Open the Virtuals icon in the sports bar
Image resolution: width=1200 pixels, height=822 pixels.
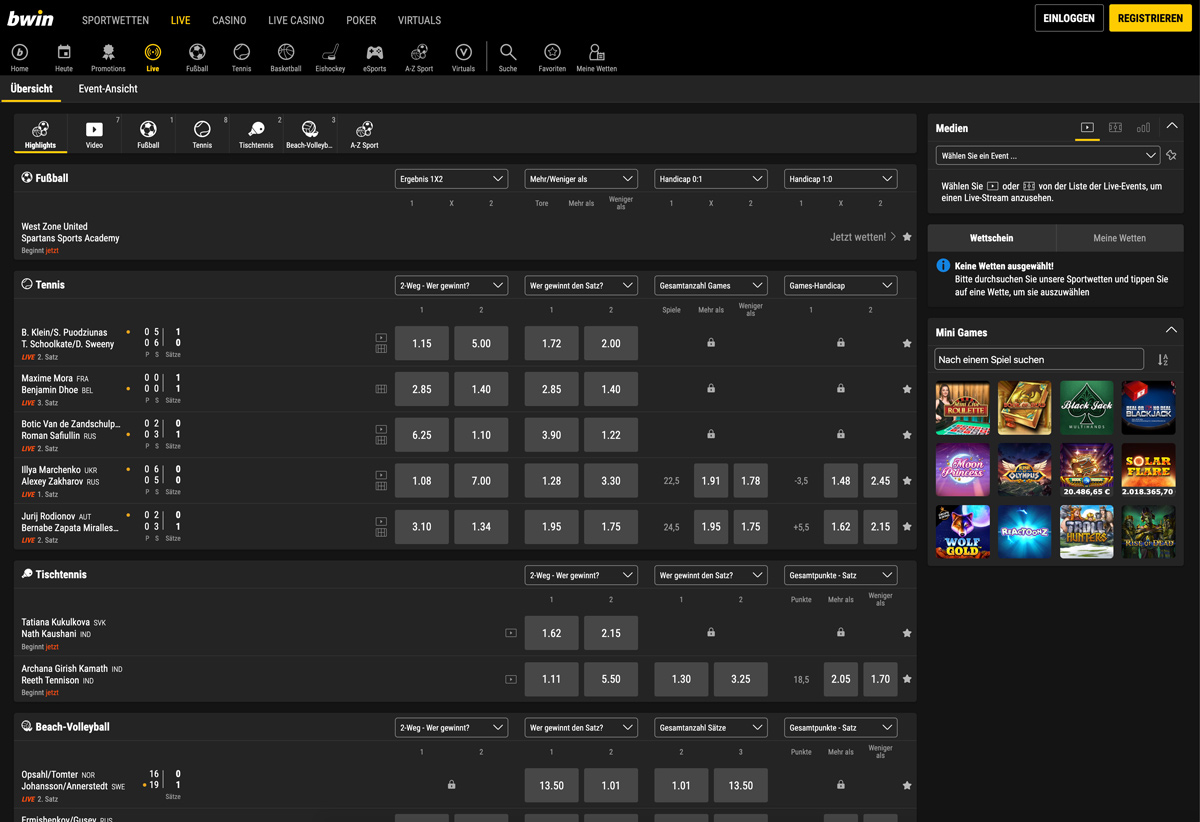(463, 57)
